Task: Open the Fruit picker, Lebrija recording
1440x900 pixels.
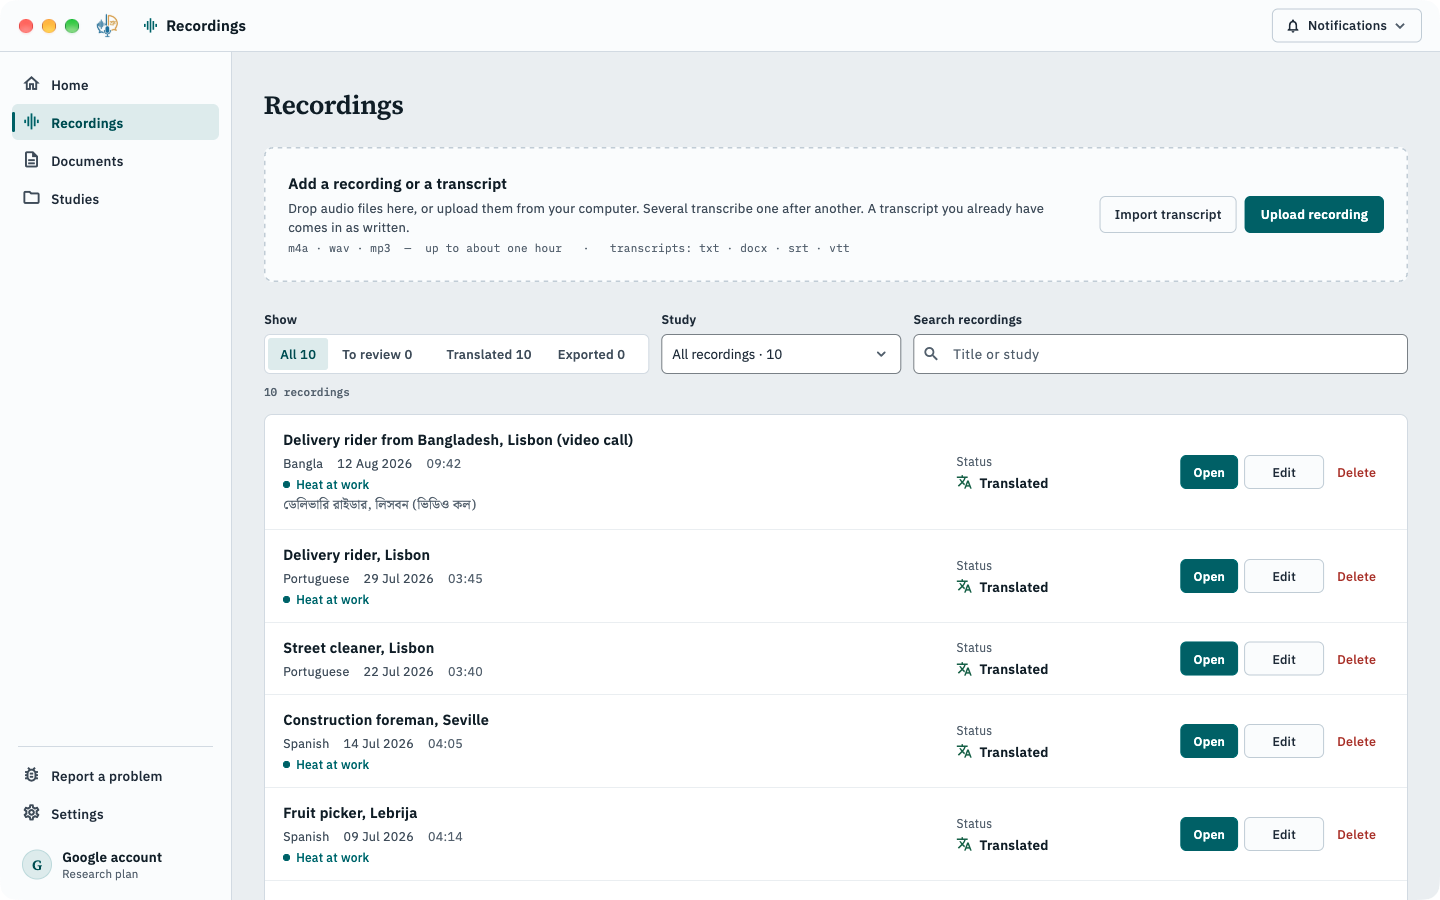Action: (1209, 834)
